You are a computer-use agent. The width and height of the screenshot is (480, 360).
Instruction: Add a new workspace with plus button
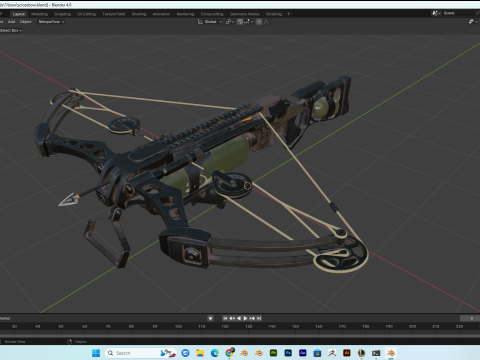click(x=289, y=14)
